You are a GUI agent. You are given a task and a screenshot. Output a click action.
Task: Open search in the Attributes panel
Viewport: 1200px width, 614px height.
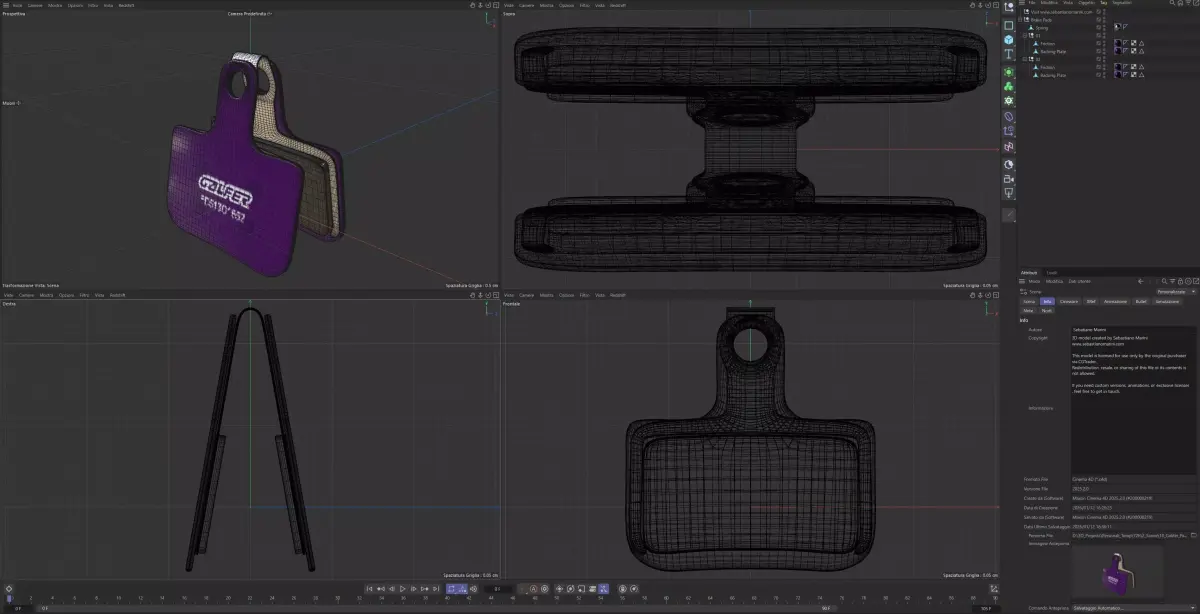pyautogui.click(x=1164, y=281)
